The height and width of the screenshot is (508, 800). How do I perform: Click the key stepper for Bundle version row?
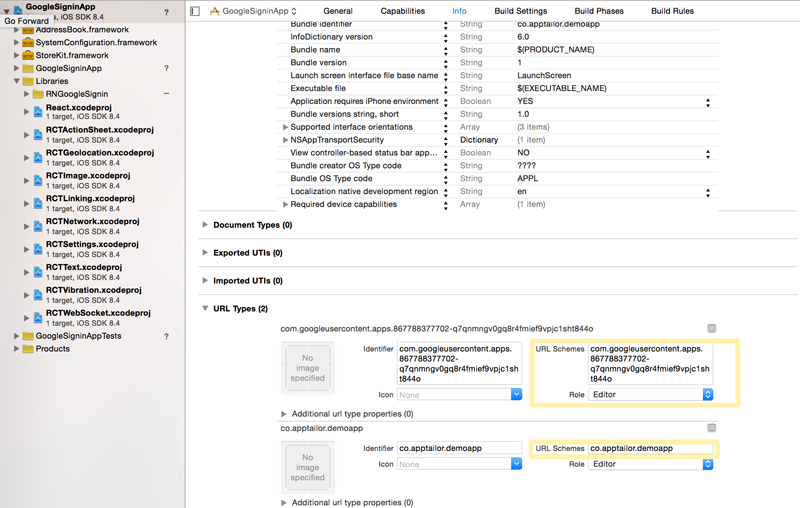click(445, 63)
